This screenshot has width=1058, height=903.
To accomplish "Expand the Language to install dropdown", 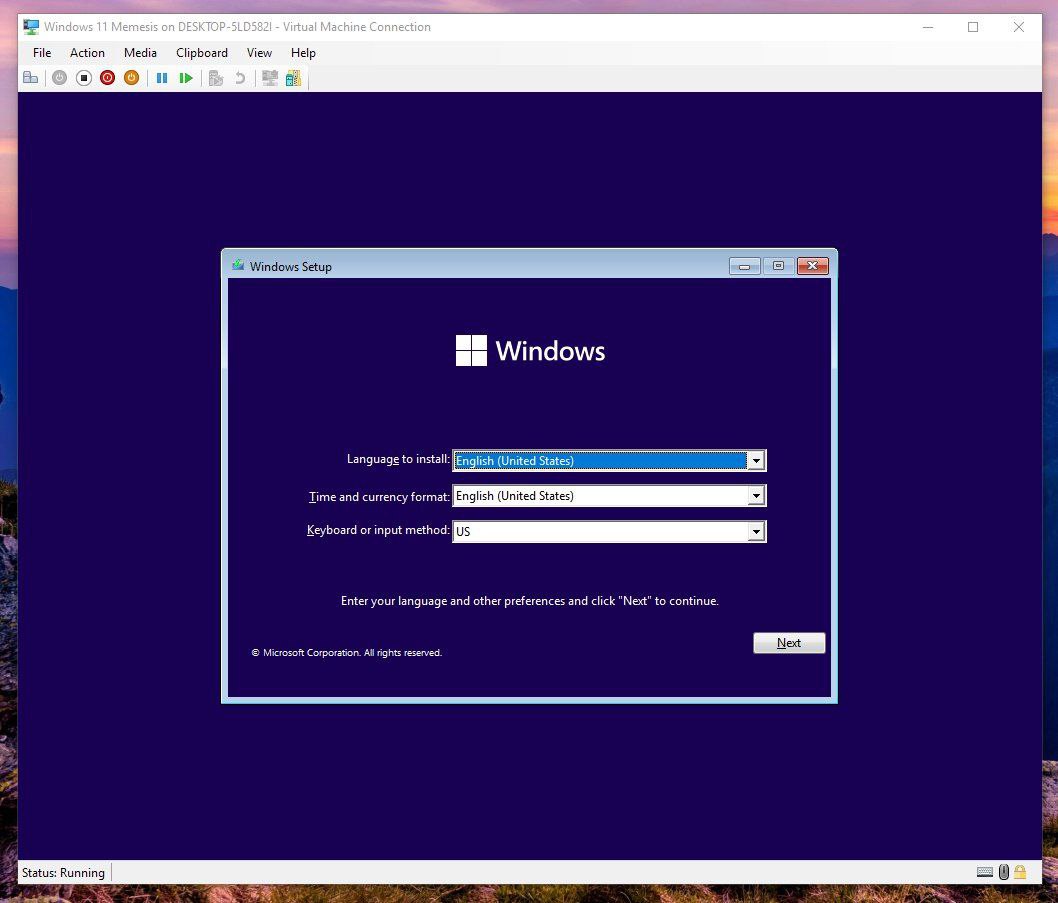I will click(756, 461).
